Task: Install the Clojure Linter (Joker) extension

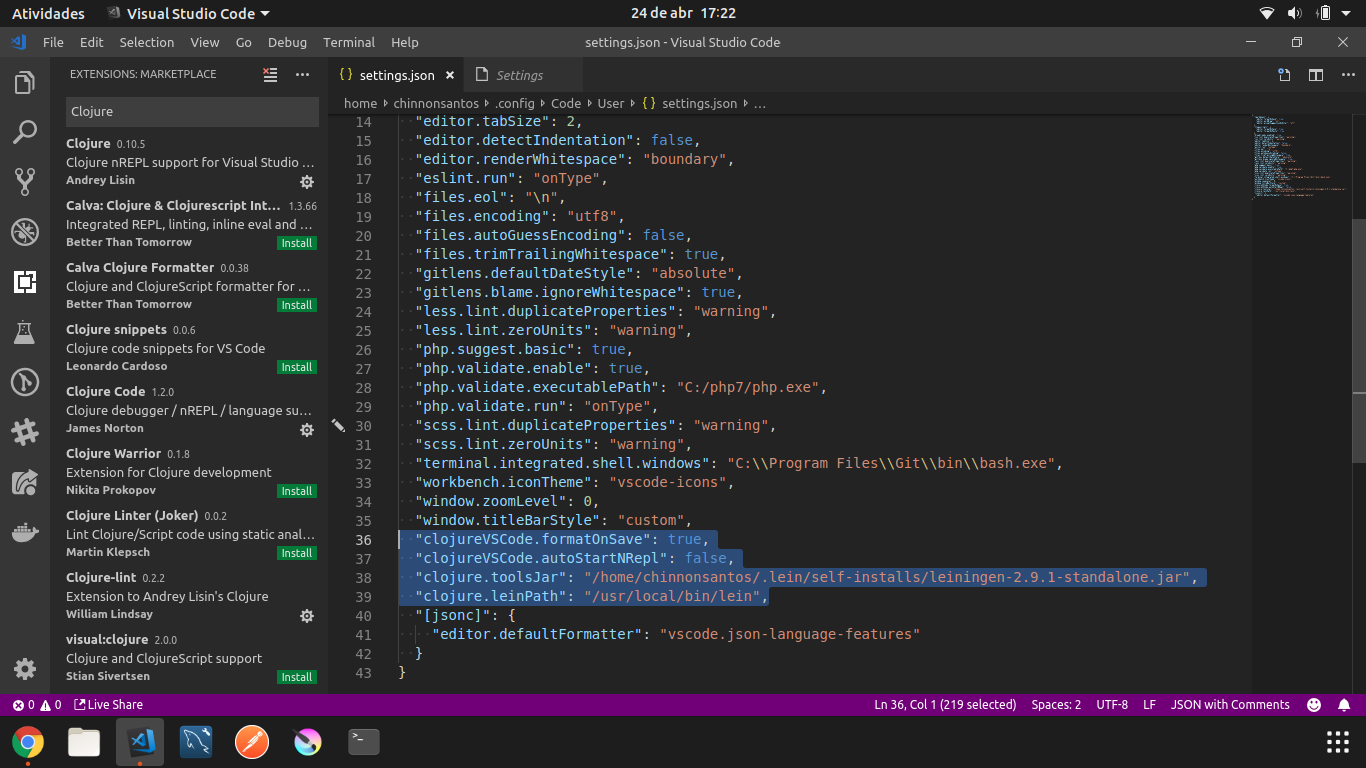Action: point(296,553)
